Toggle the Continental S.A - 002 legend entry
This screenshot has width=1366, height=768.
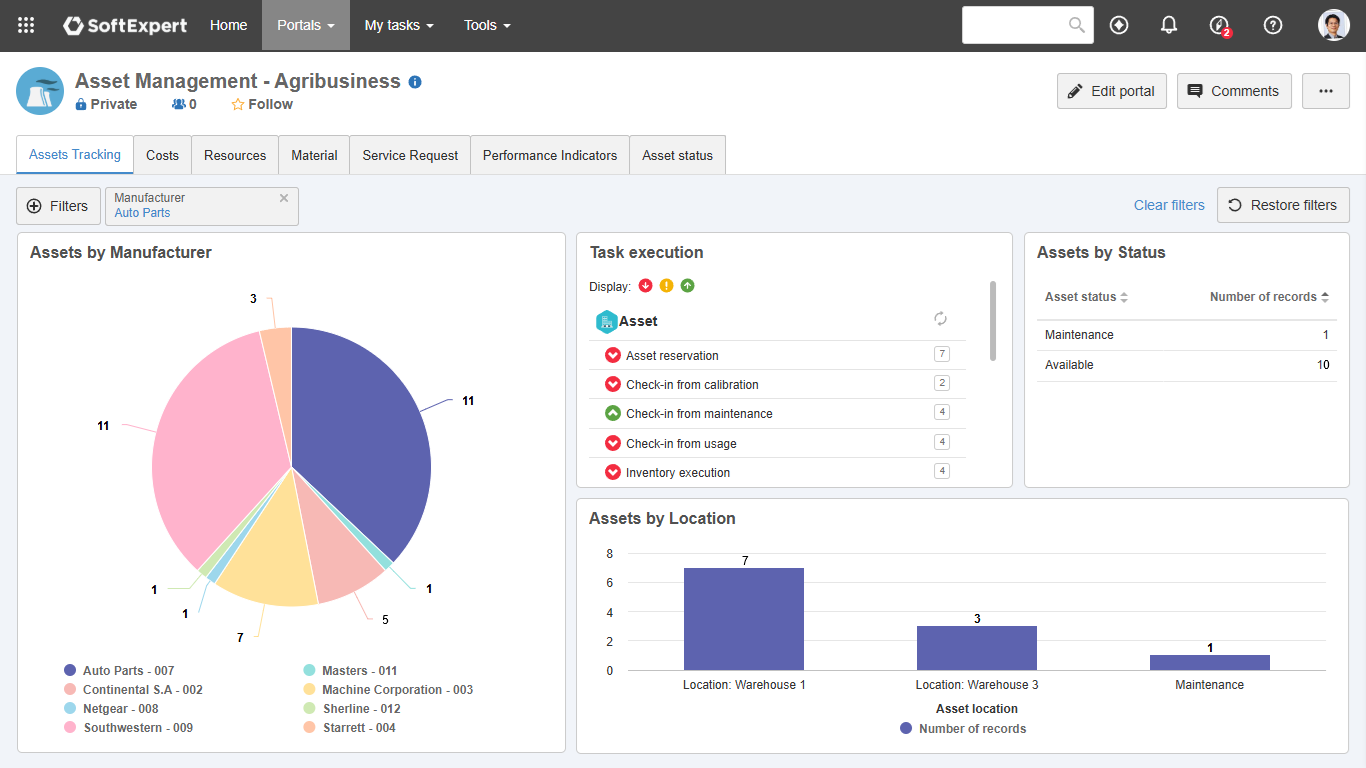tap(133, 690)
